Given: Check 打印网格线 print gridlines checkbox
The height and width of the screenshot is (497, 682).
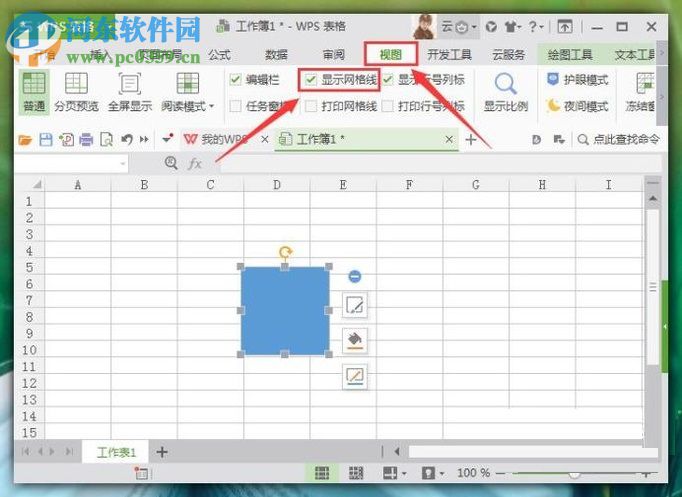Looking at the screenshot, I should coord(311,106).
